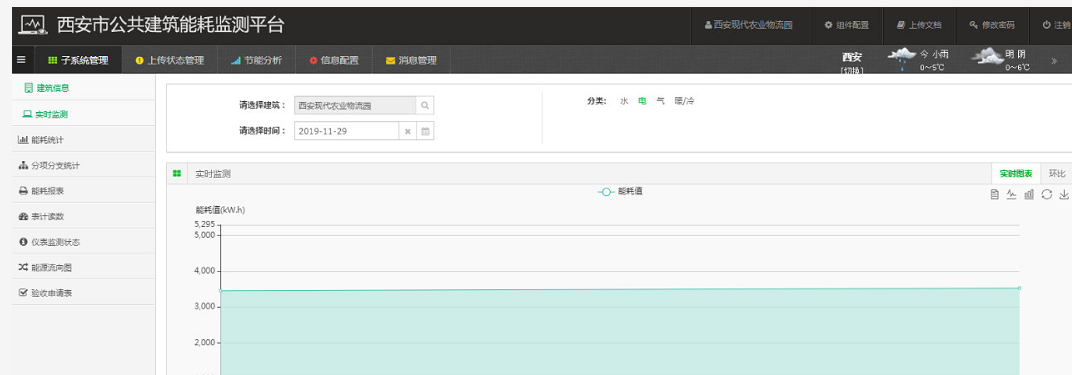Select 气 category
1072x375 pixels.
[660, 101]
